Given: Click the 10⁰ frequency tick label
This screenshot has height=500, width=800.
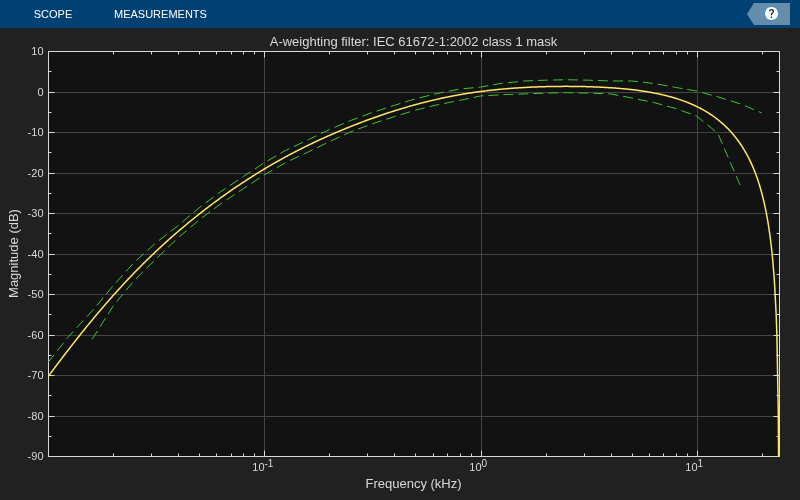Looking at the screenshot, I should coord(477,466).
